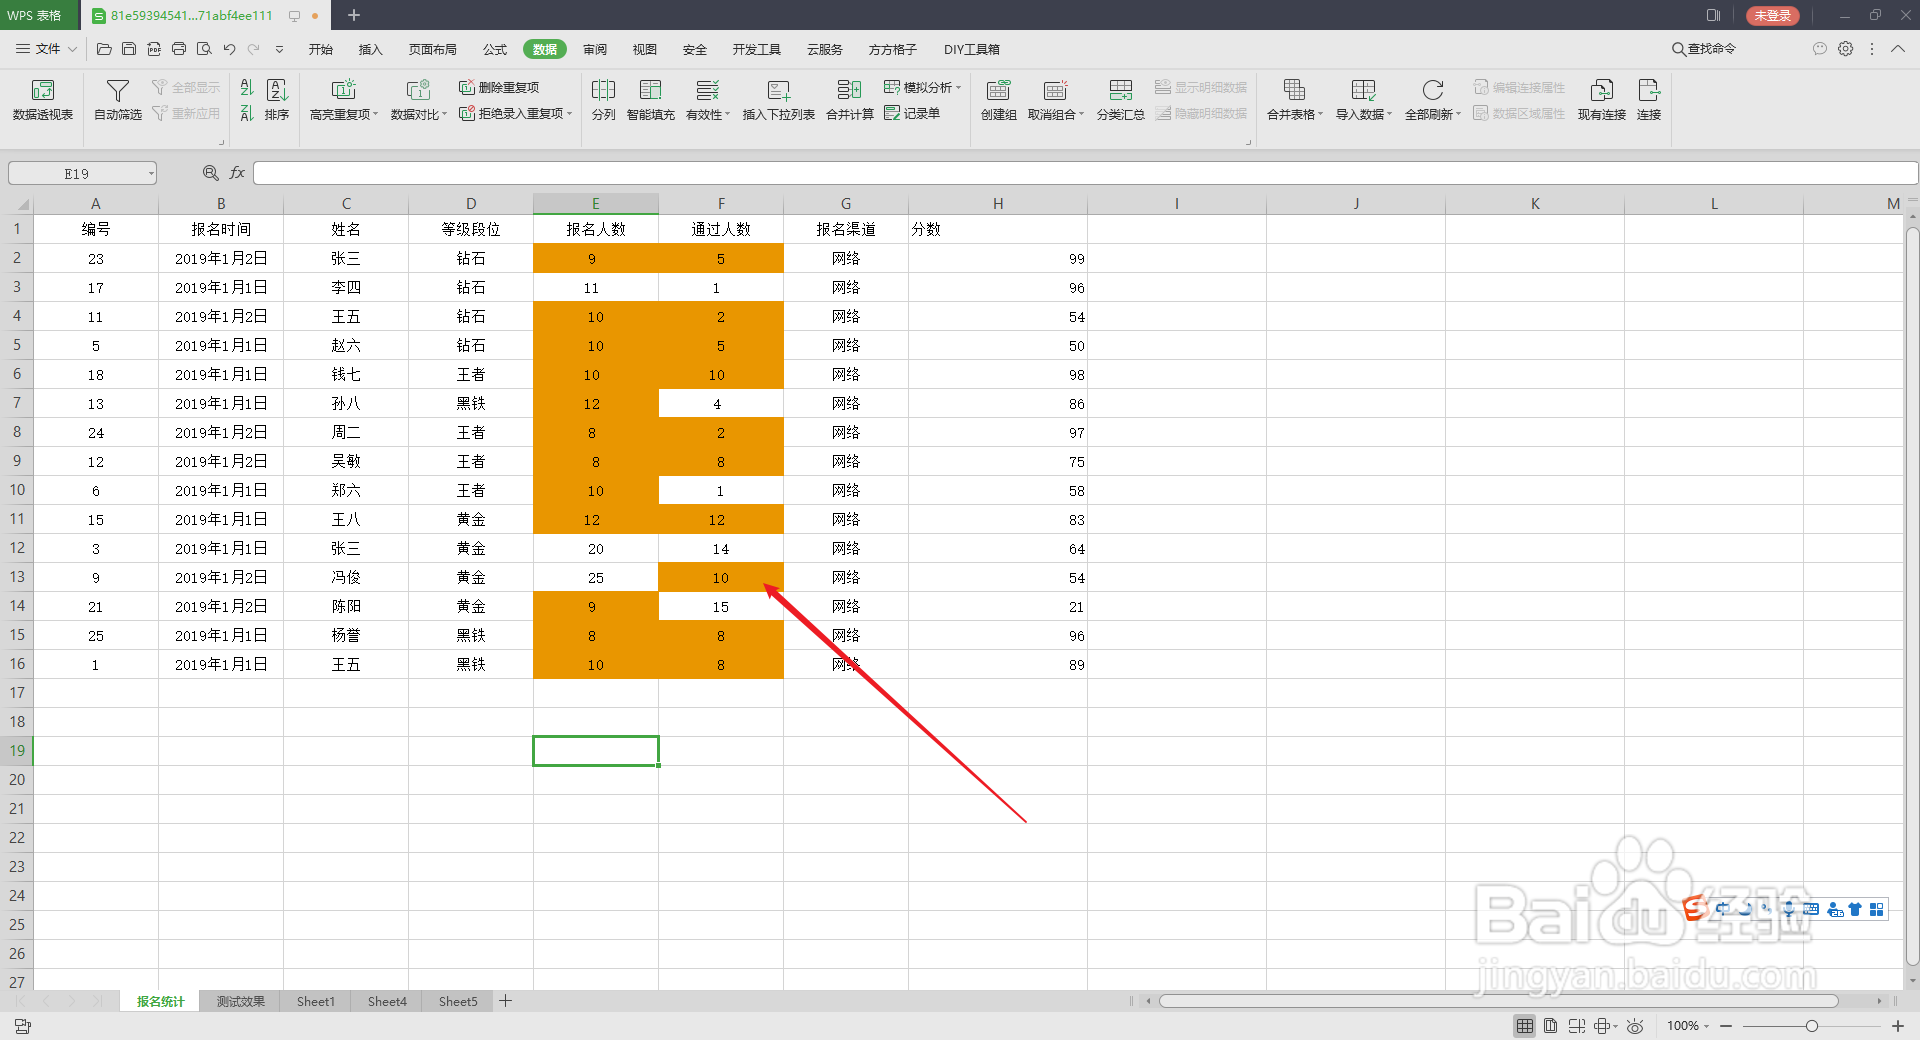Open a new document tab with plus
Image resolution: width=1920 pixels, height=1040 pixels.
pos(354,15)
